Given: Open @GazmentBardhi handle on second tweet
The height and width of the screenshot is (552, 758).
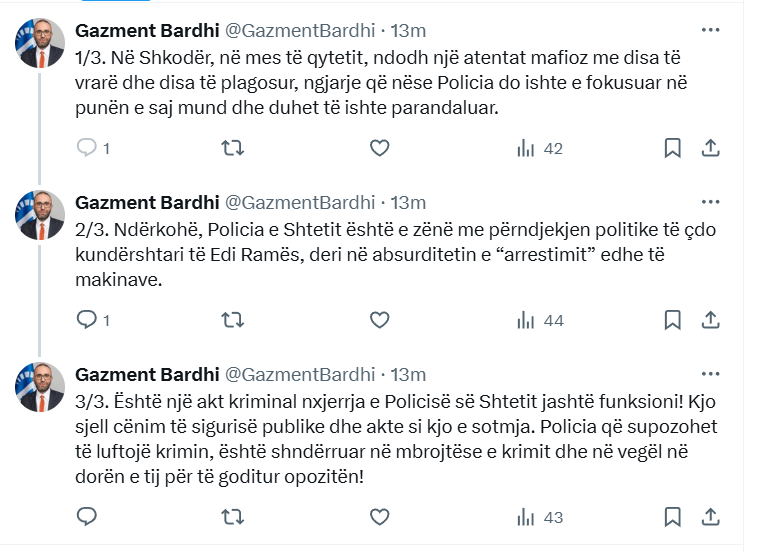Looking at the screenshot, I should 301,202.
